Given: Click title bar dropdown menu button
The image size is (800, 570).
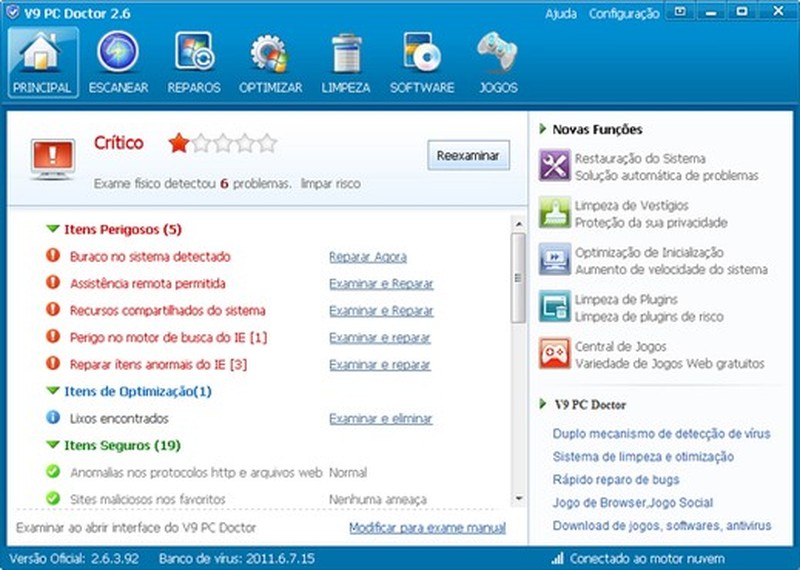Looking at the screenshot, I should (x=680, y=11).
